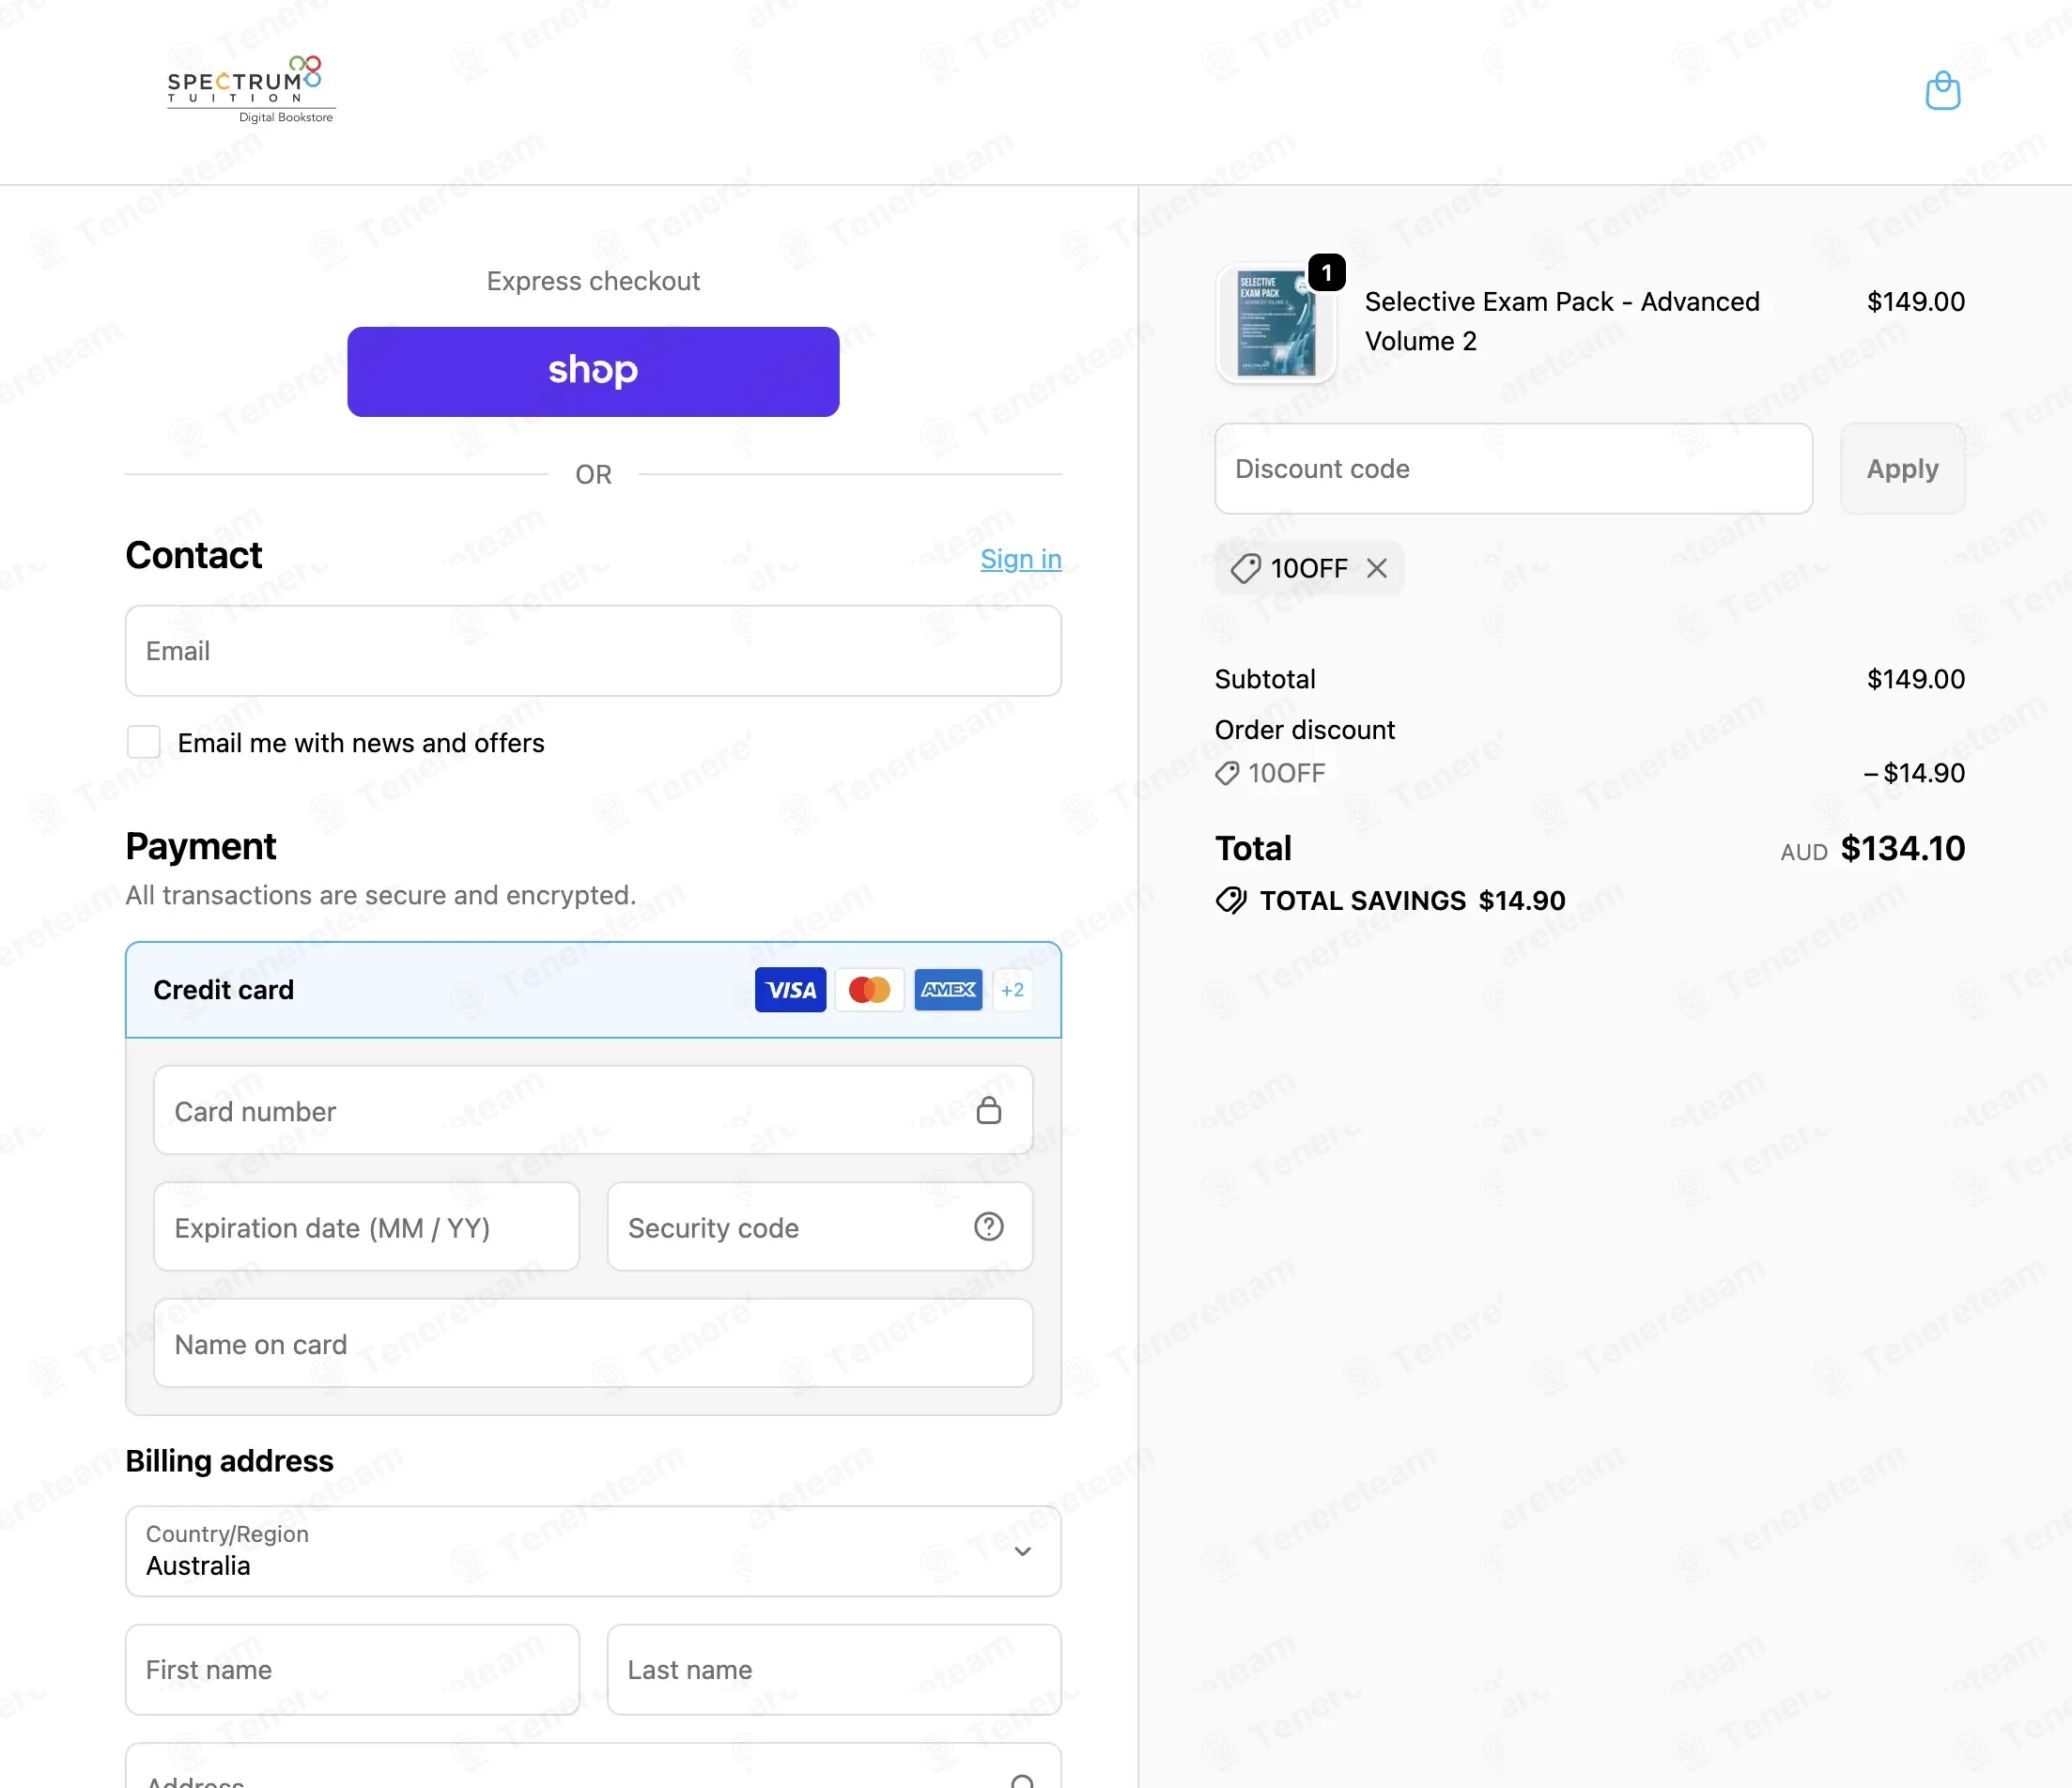Focus the Discount code field

pos(1513,468)
